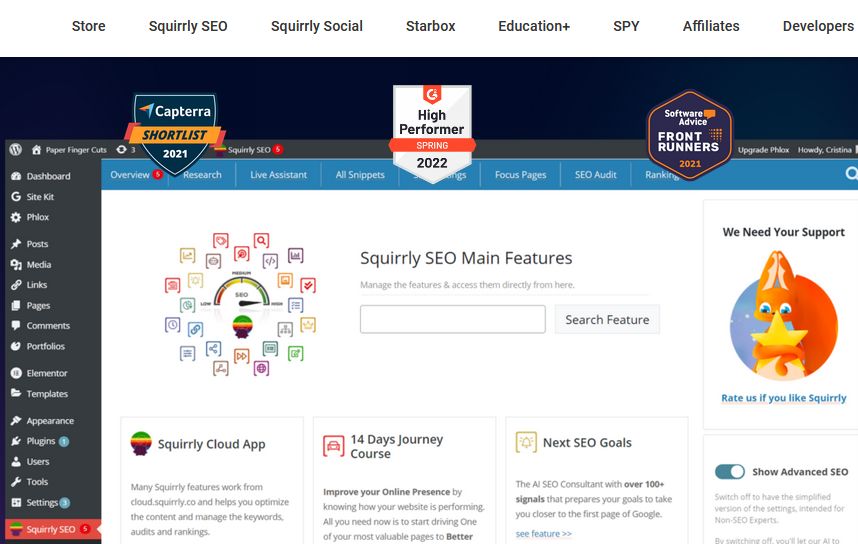Open the 14 Days Journey Course card title
This screenshot has height=544, width=858.
397,446
